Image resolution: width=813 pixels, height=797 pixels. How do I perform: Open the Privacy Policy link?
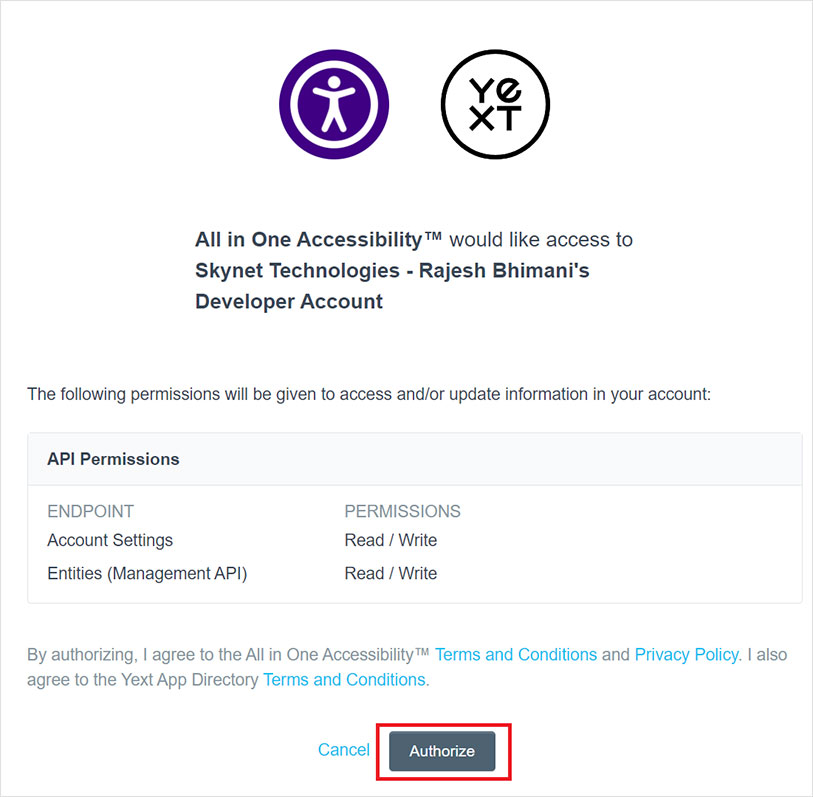click(686, 655)
